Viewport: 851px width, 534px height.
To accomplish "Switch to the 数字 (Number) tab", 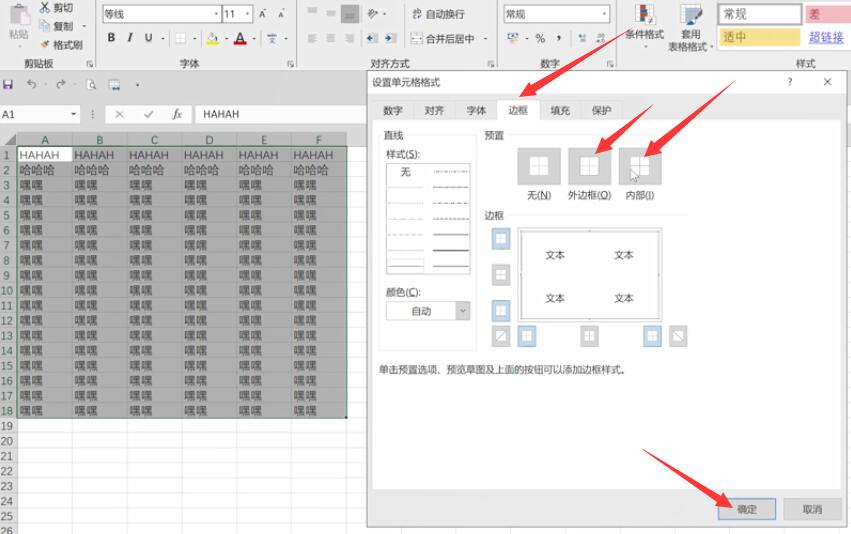I will tap(392, 111).
